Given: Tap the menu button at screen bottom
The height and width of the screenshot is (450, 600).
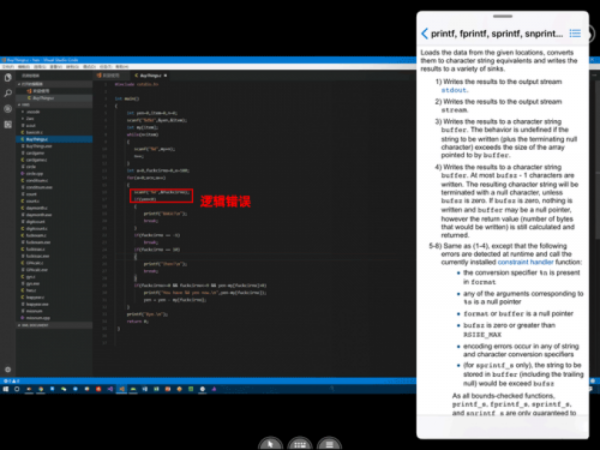Looking at the screenshot, I should 329,444.
